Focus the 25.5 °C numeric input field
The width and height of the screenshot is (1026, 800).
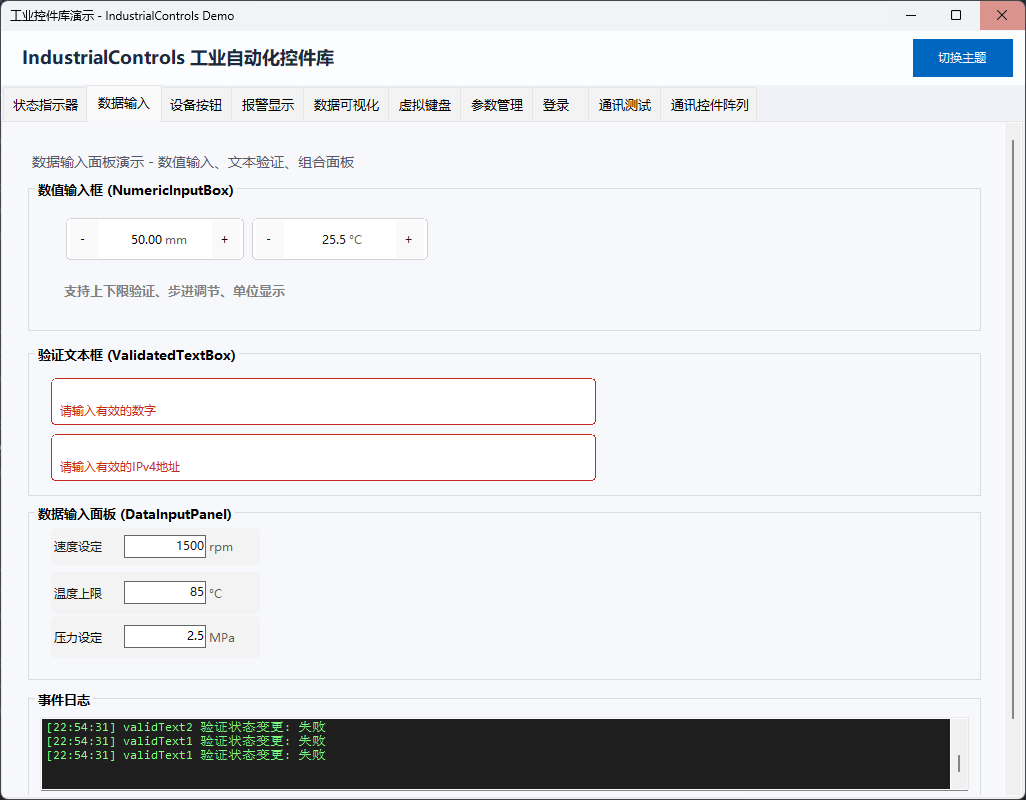tap(340, 239)
